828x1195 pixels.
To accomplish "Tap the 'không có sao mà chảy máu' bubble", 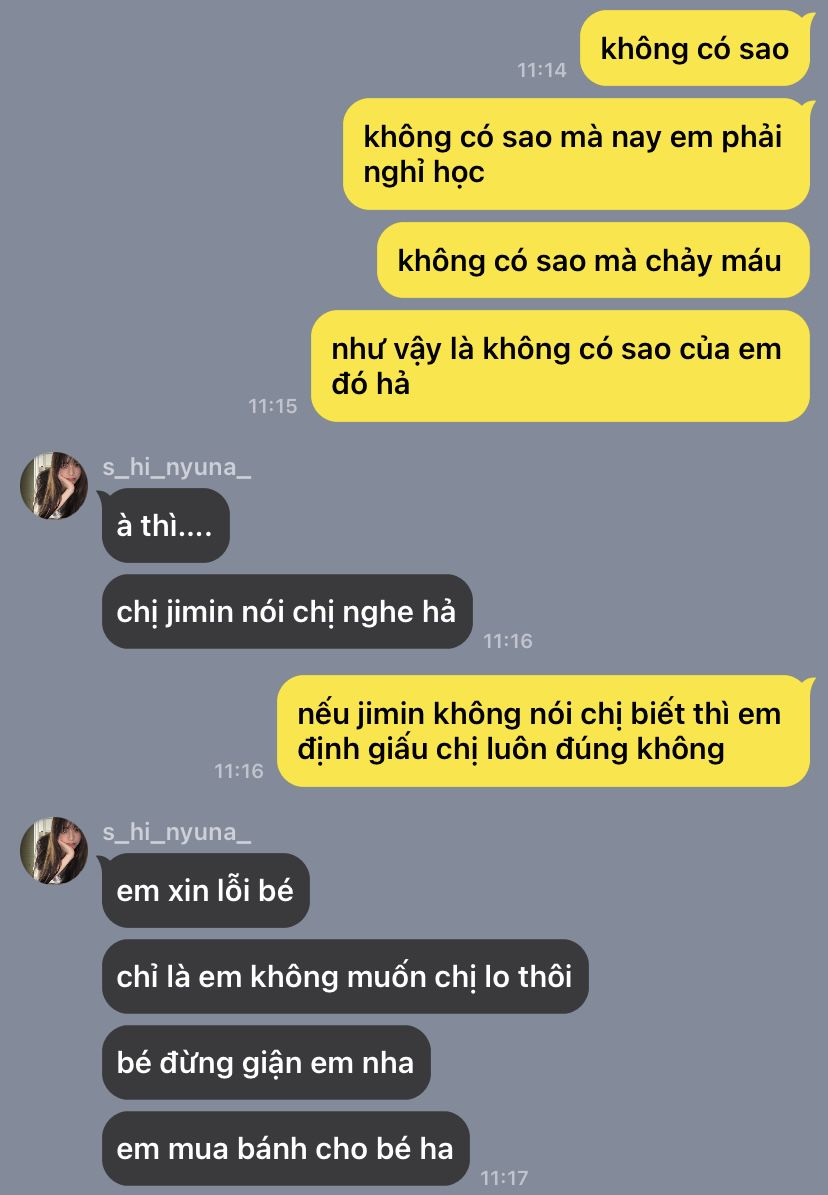I will 593,260.
